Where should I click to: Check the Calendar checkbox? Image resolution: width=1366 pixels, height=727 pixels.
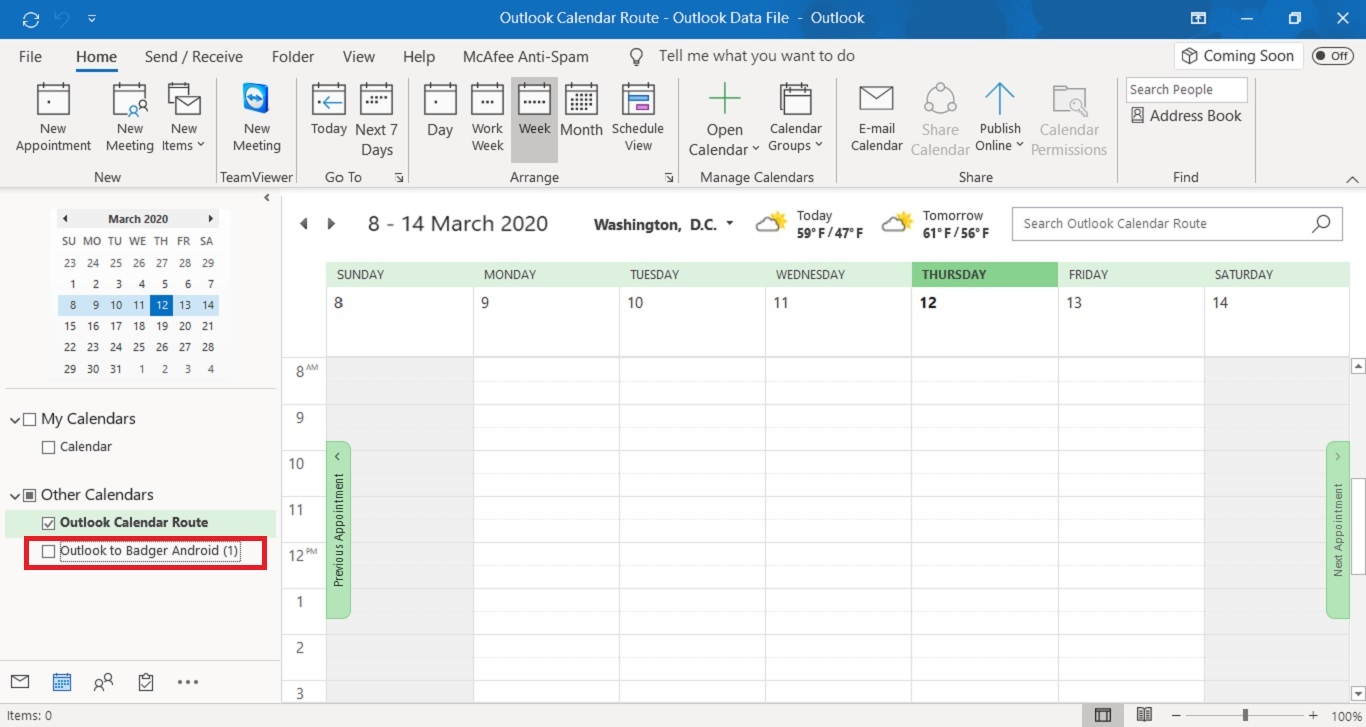[x=48, y=448]
